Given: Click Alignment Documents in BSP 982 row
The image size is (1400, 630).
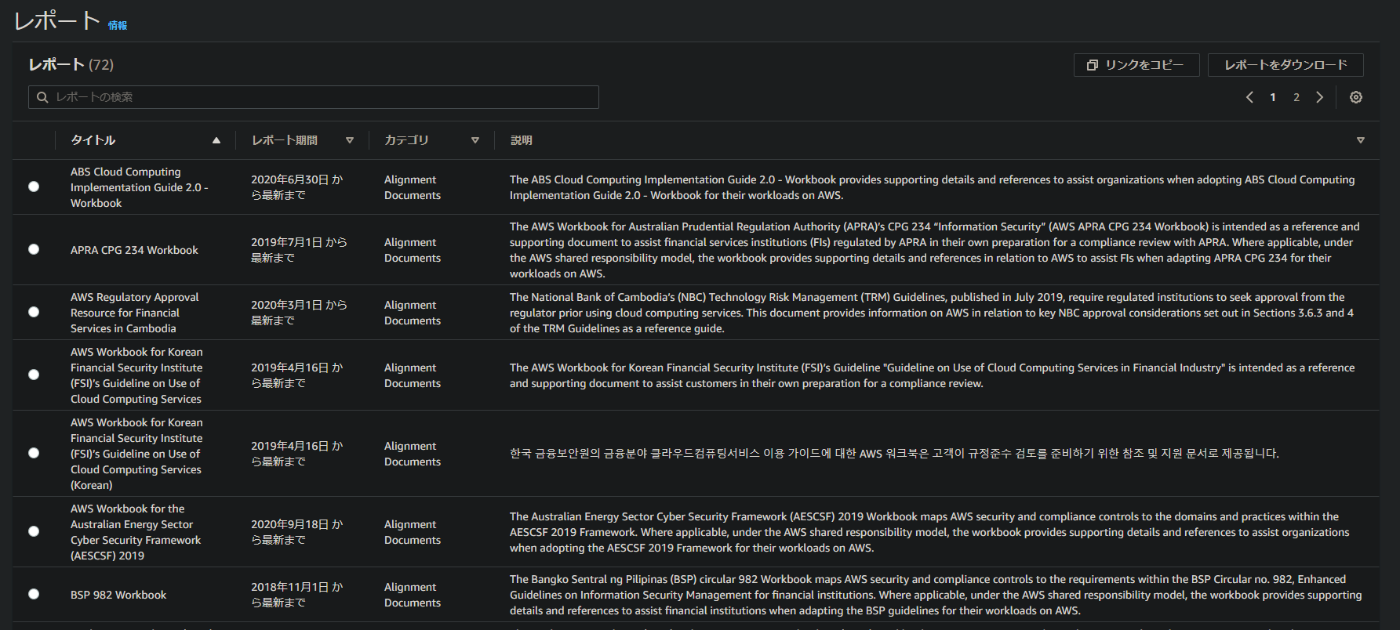Looking at the screenshot, I should coord(412,595).
